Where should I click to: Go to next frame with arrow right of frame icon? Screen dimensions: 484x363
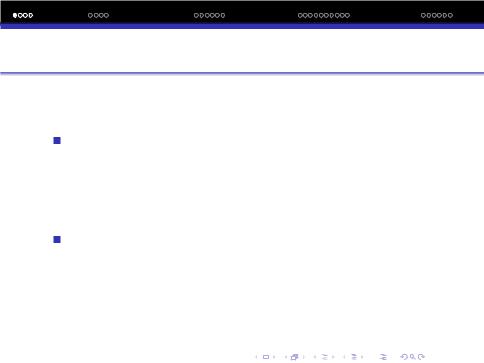(304, 357)
